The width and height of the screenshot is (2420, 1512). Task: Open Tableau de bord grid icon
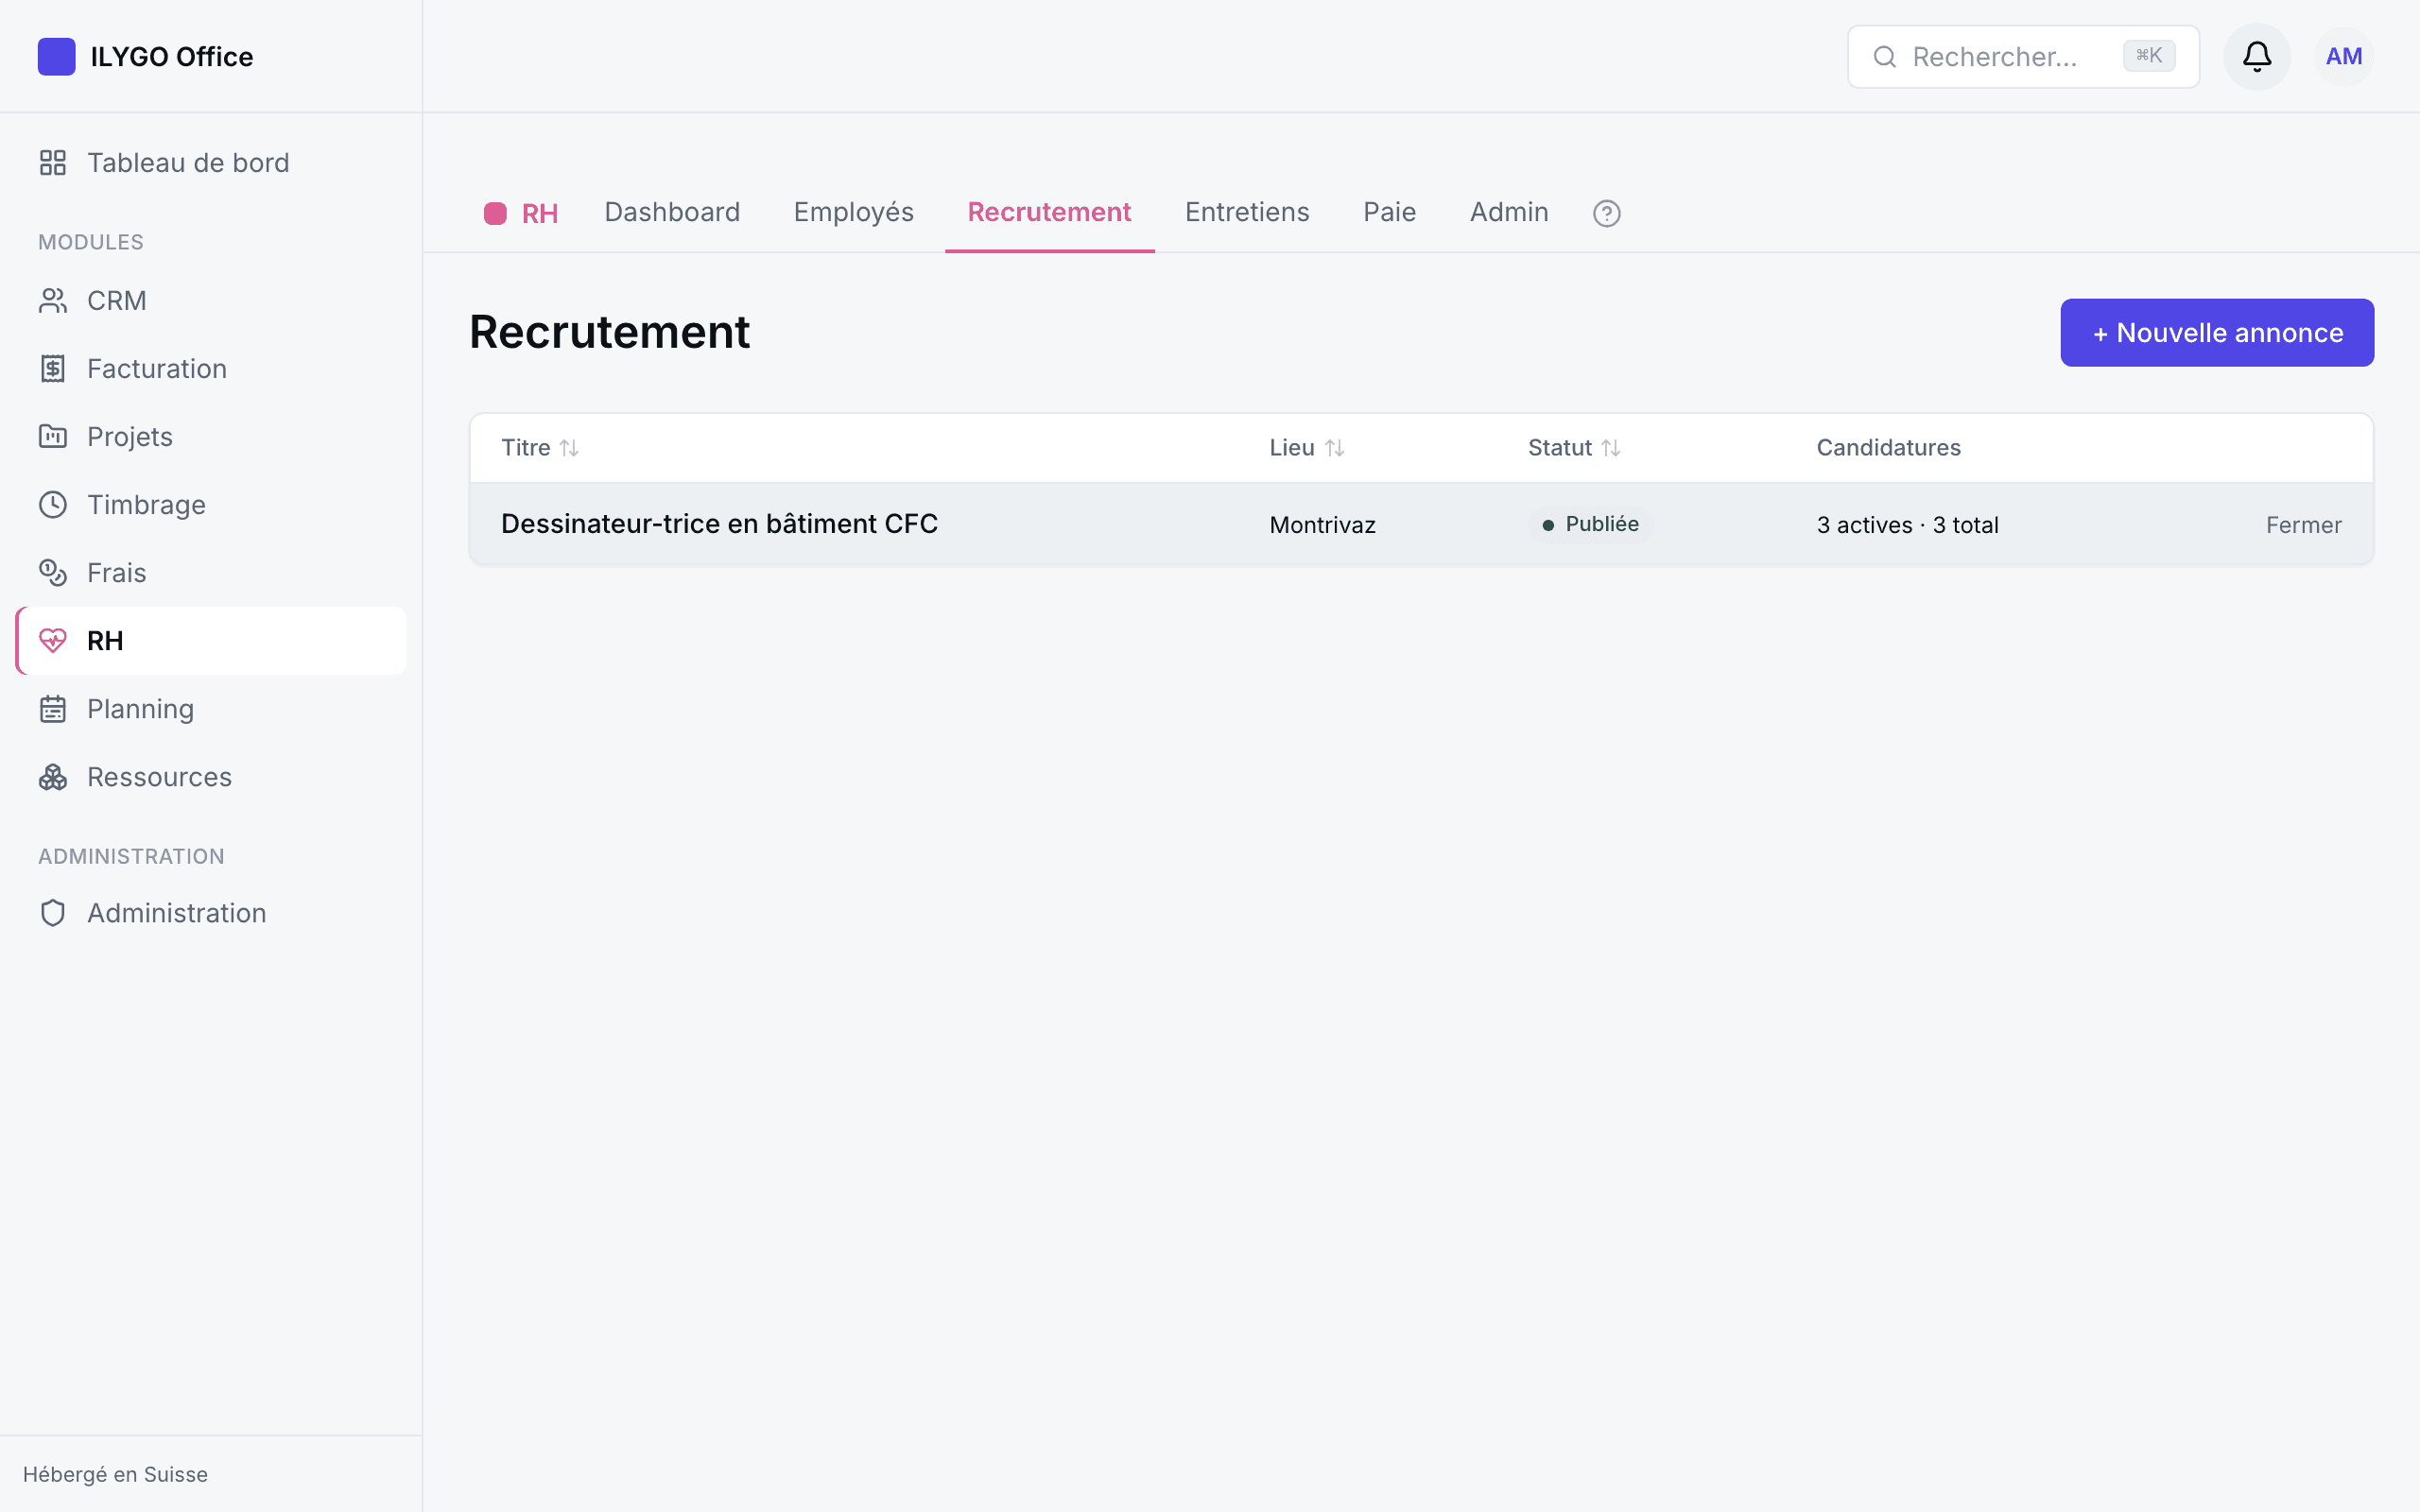53,163
